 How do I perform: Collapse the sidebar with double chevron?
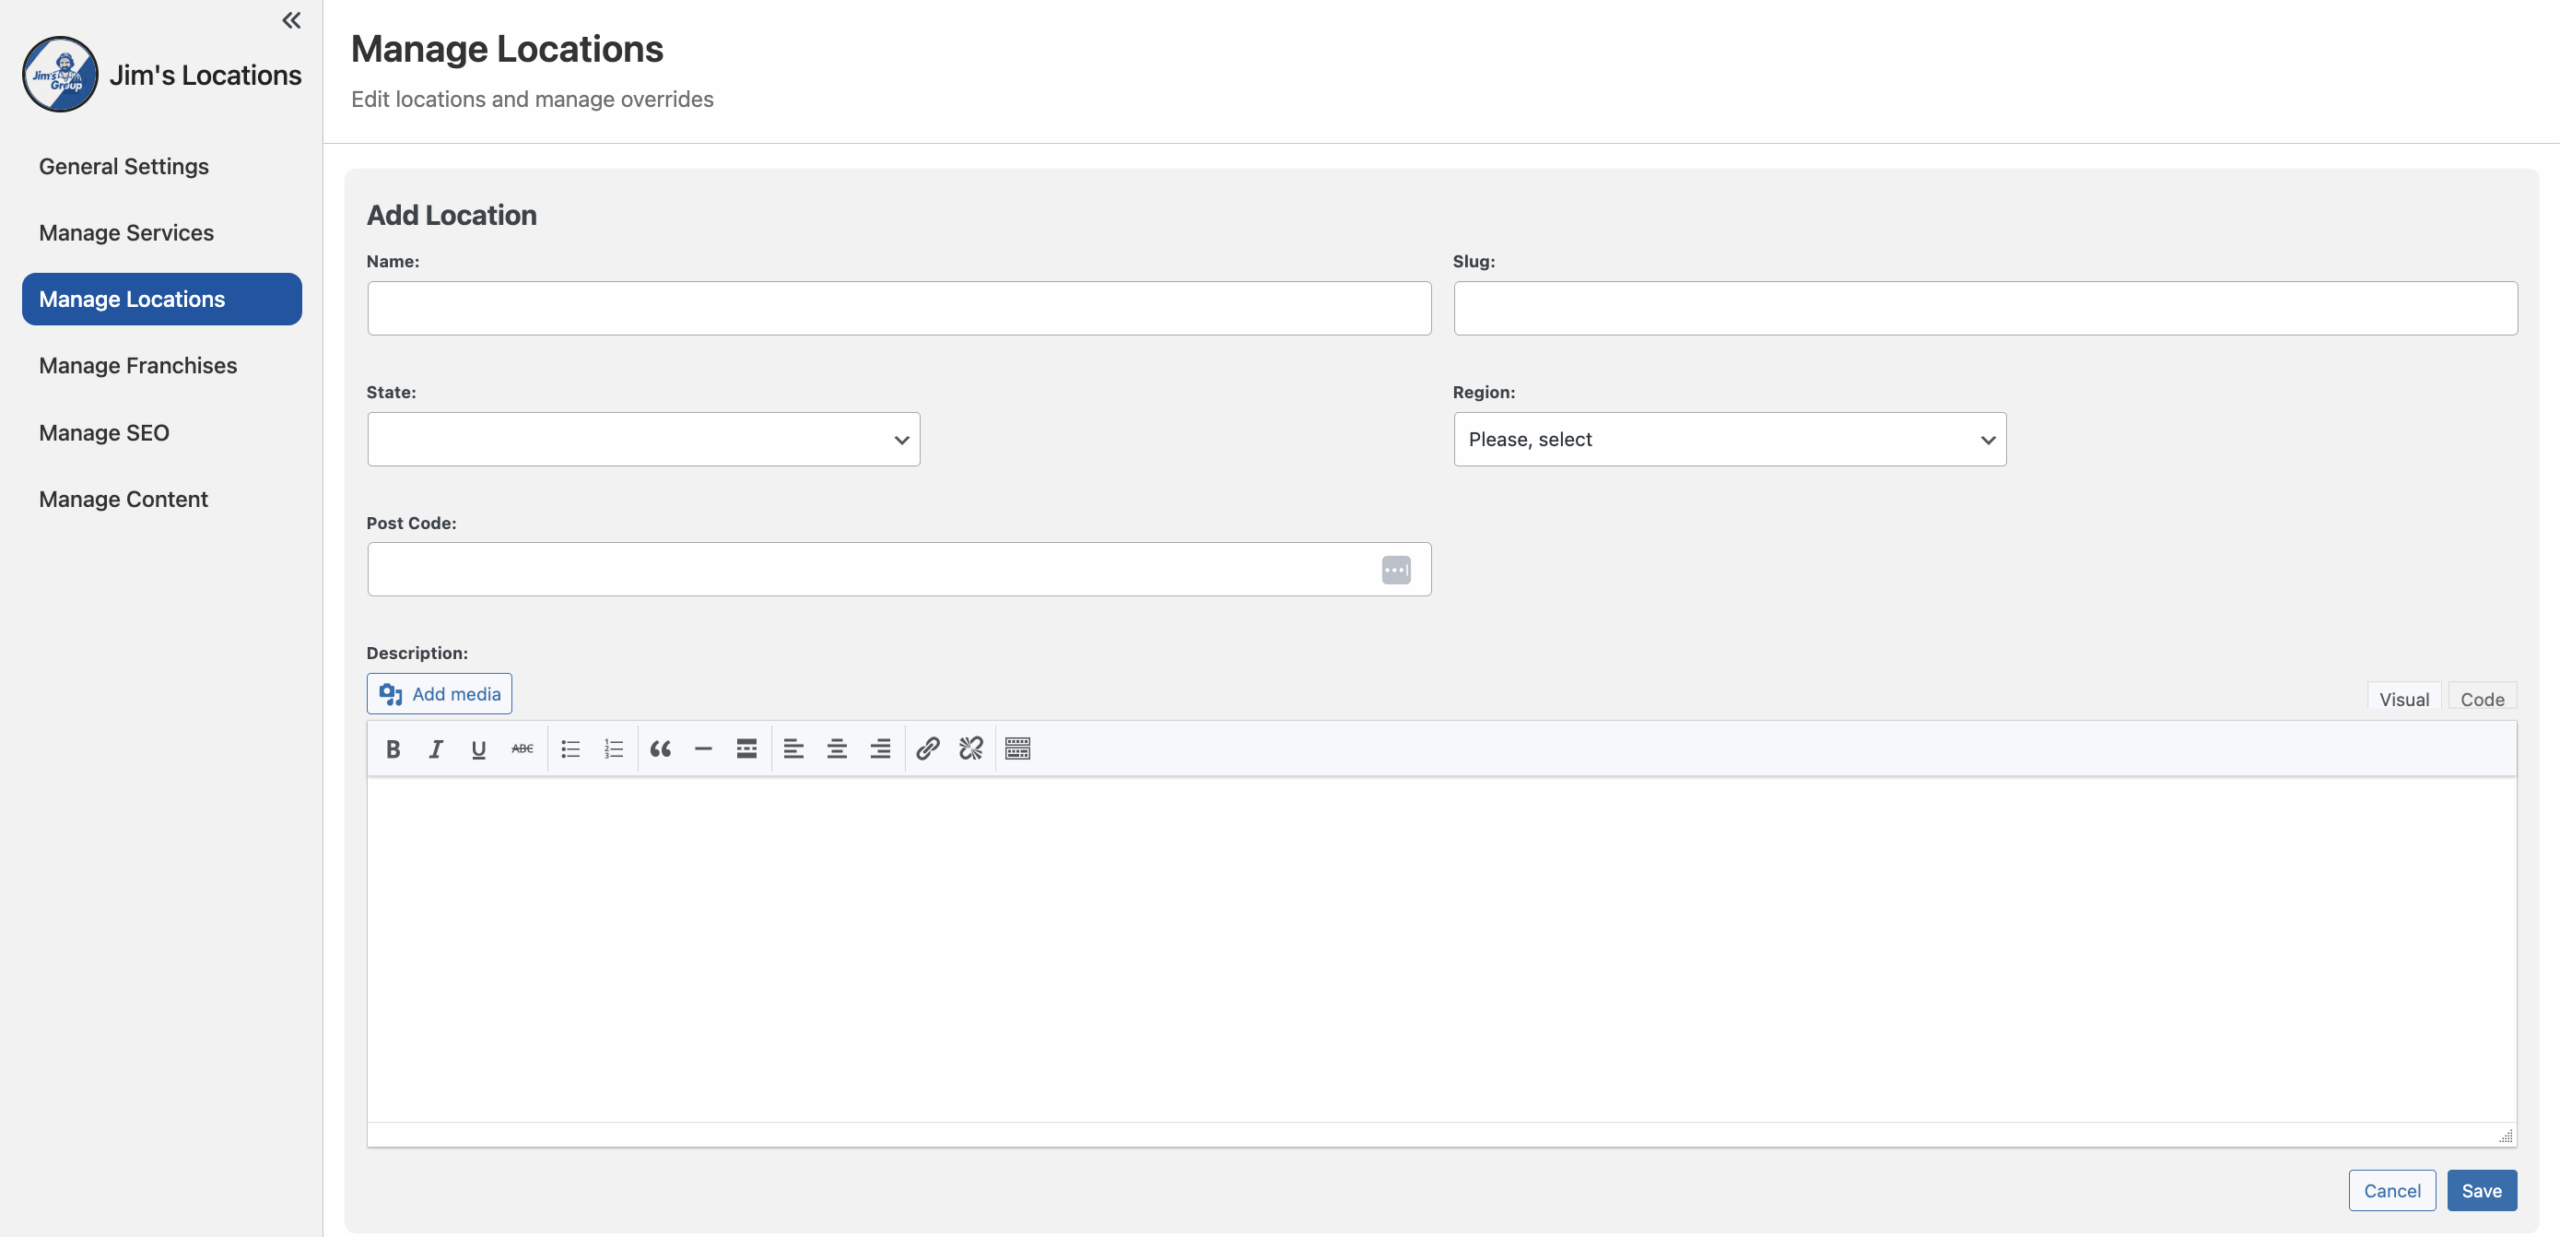pyautogui.click(x=291, y=20)
